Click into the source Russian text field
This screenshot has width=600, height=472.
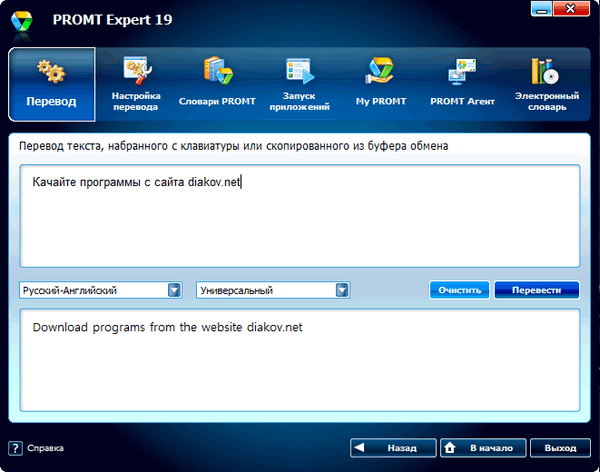(x=300, y=216)
